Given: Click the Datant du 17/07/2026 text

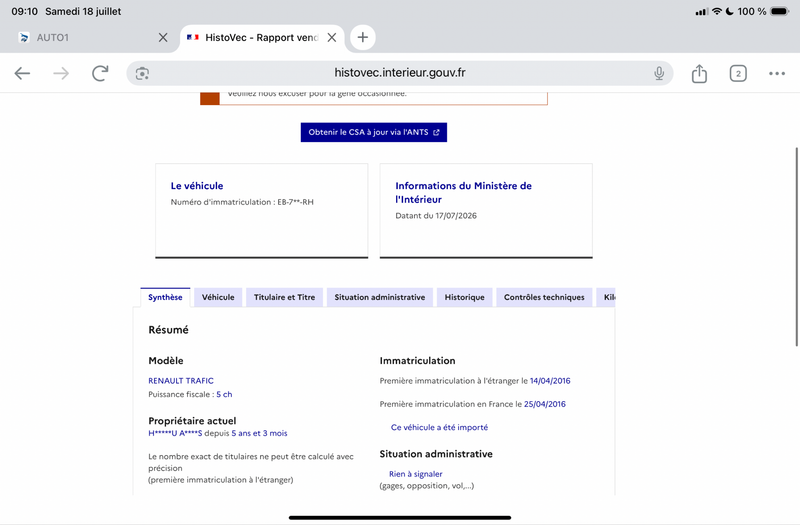Looking at the screenshot, I should click(436, 216).
